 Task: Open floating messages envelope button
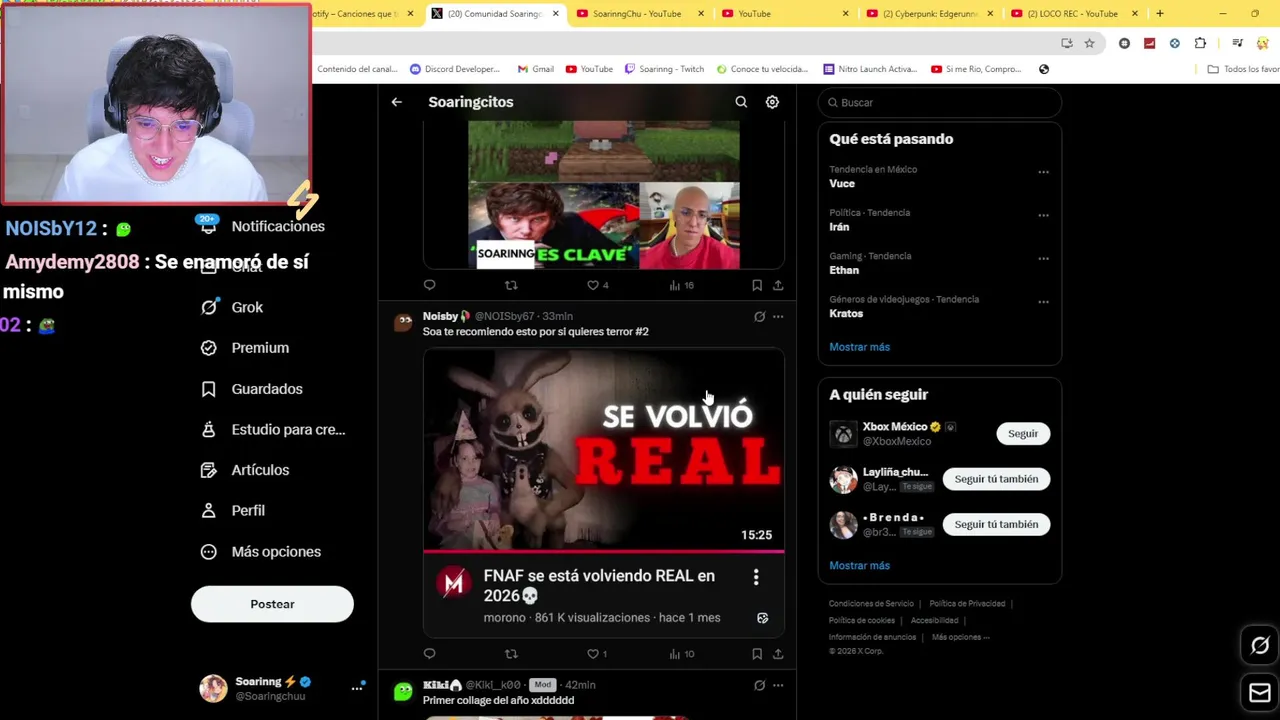tap(1260, 693)
